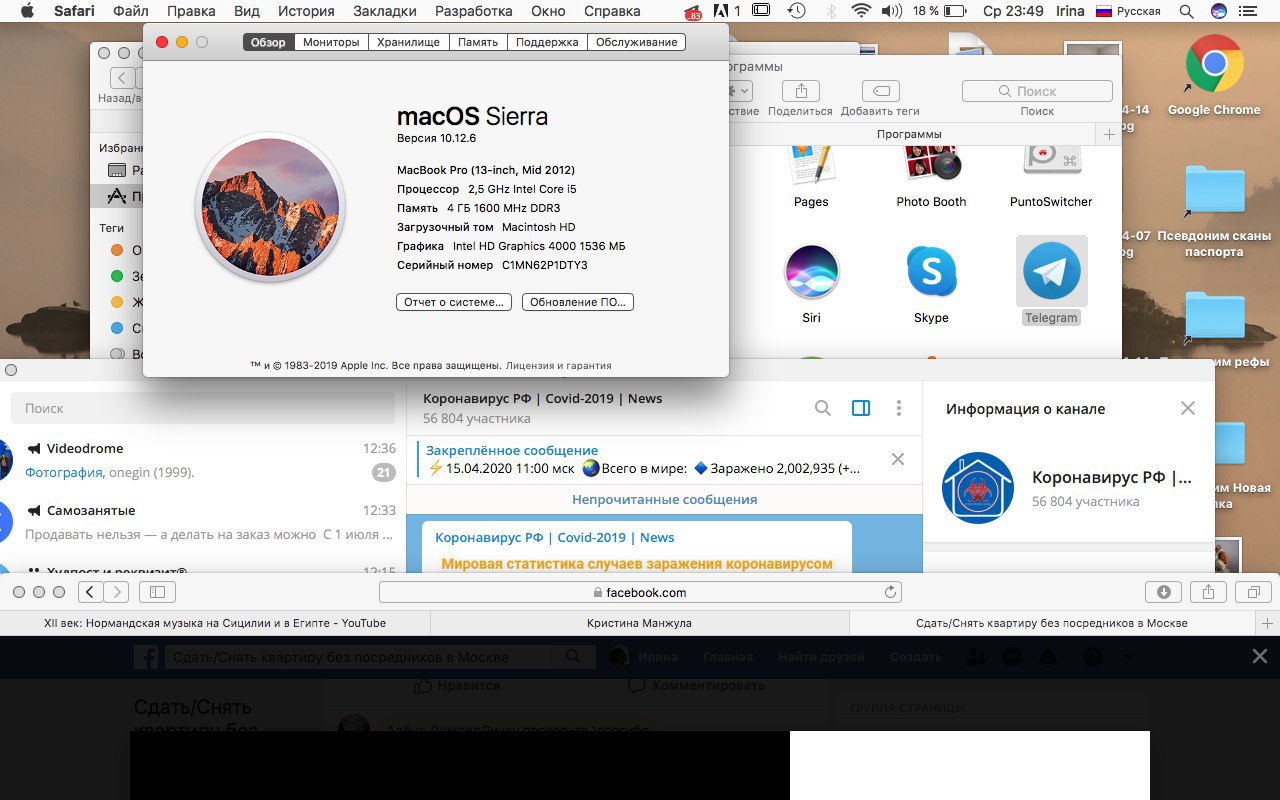Select Siri app in Finder Programs window
This screenshot has width=1280, height=800.
tap(811, 283)
